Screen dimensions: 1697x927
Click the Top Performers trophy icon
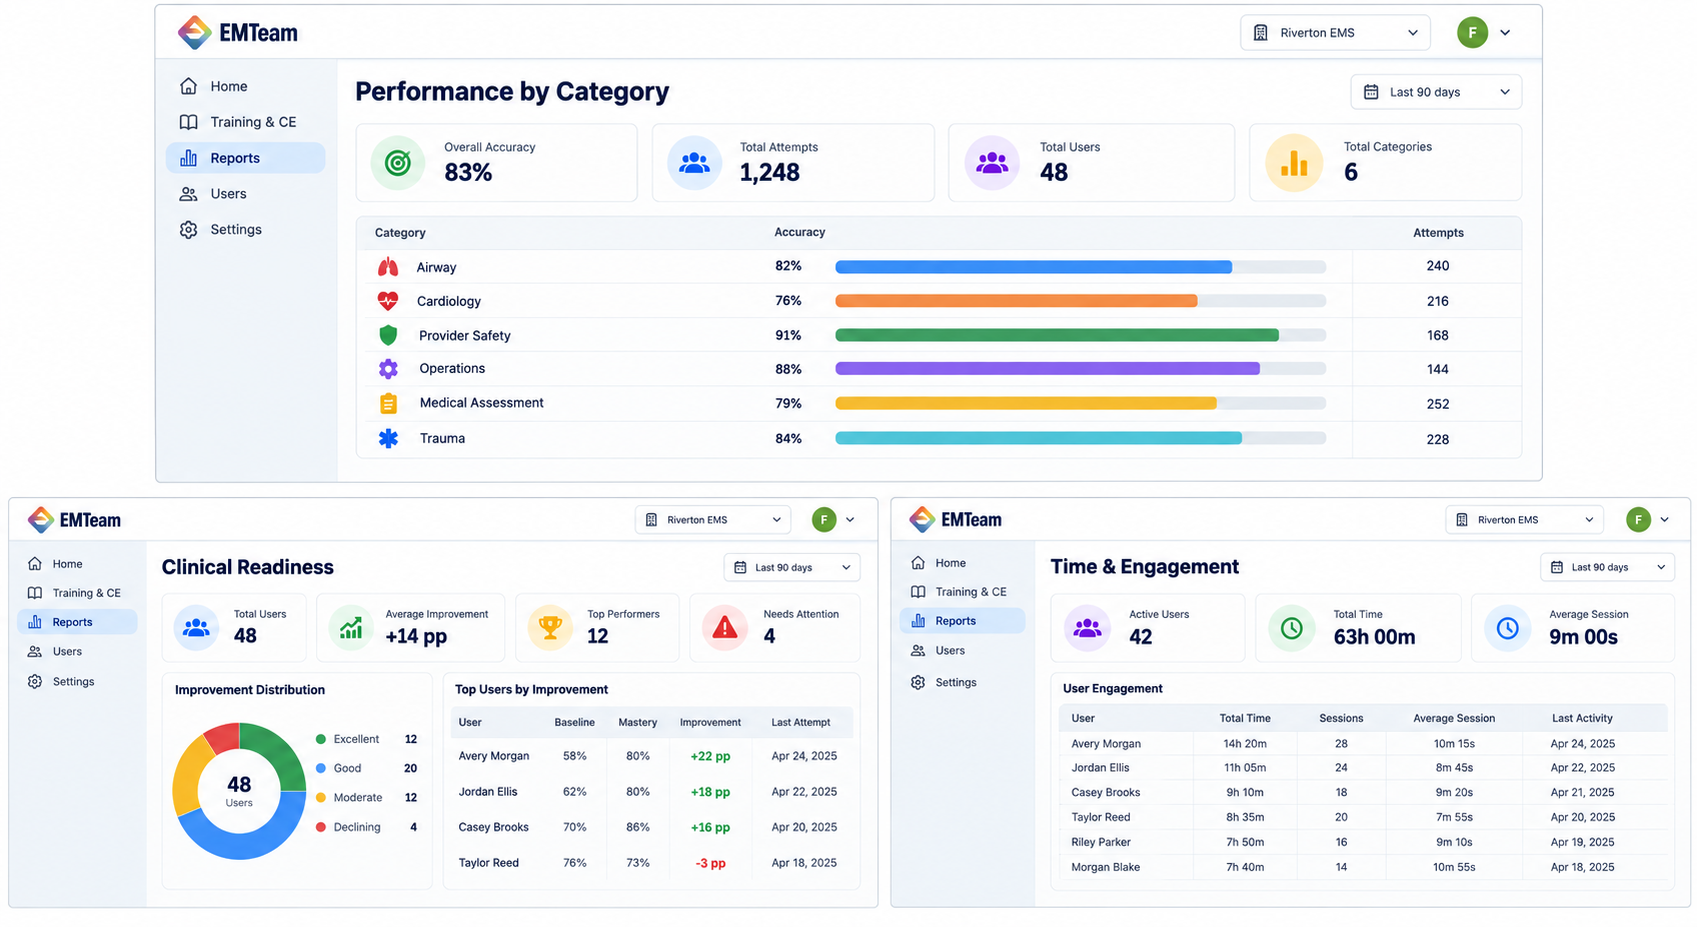[x=550, y=628]
